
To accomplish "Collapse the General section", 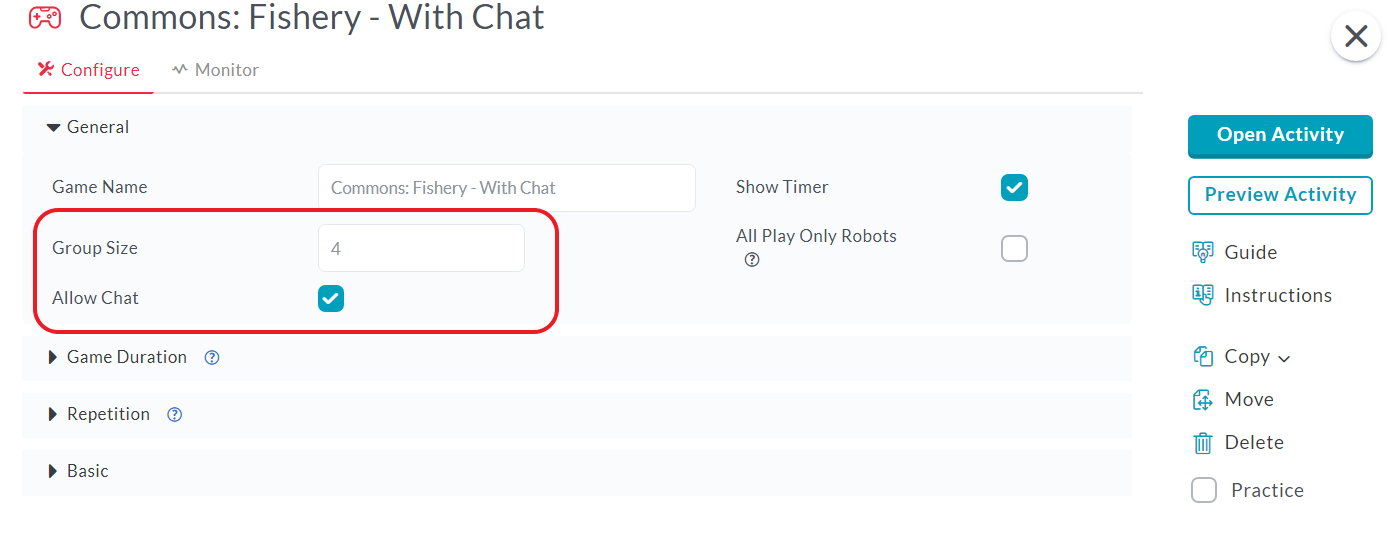I will [88, 127].
